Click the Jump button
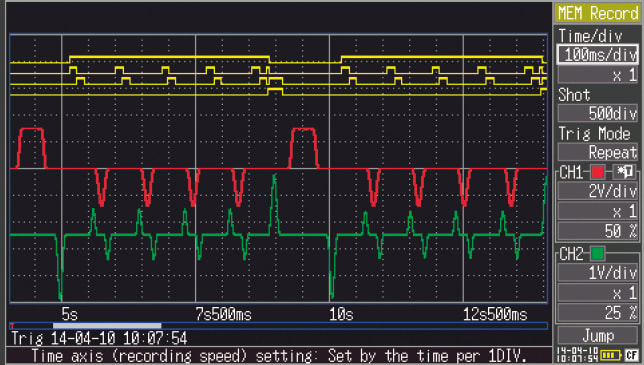The image size is (644, 365). coord(598,336)
